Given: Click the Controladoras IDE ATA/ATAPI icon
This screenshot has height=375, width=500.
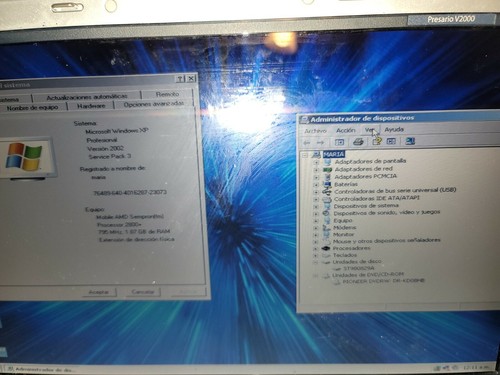Looking at the screenshot, I should pos(327,199).
